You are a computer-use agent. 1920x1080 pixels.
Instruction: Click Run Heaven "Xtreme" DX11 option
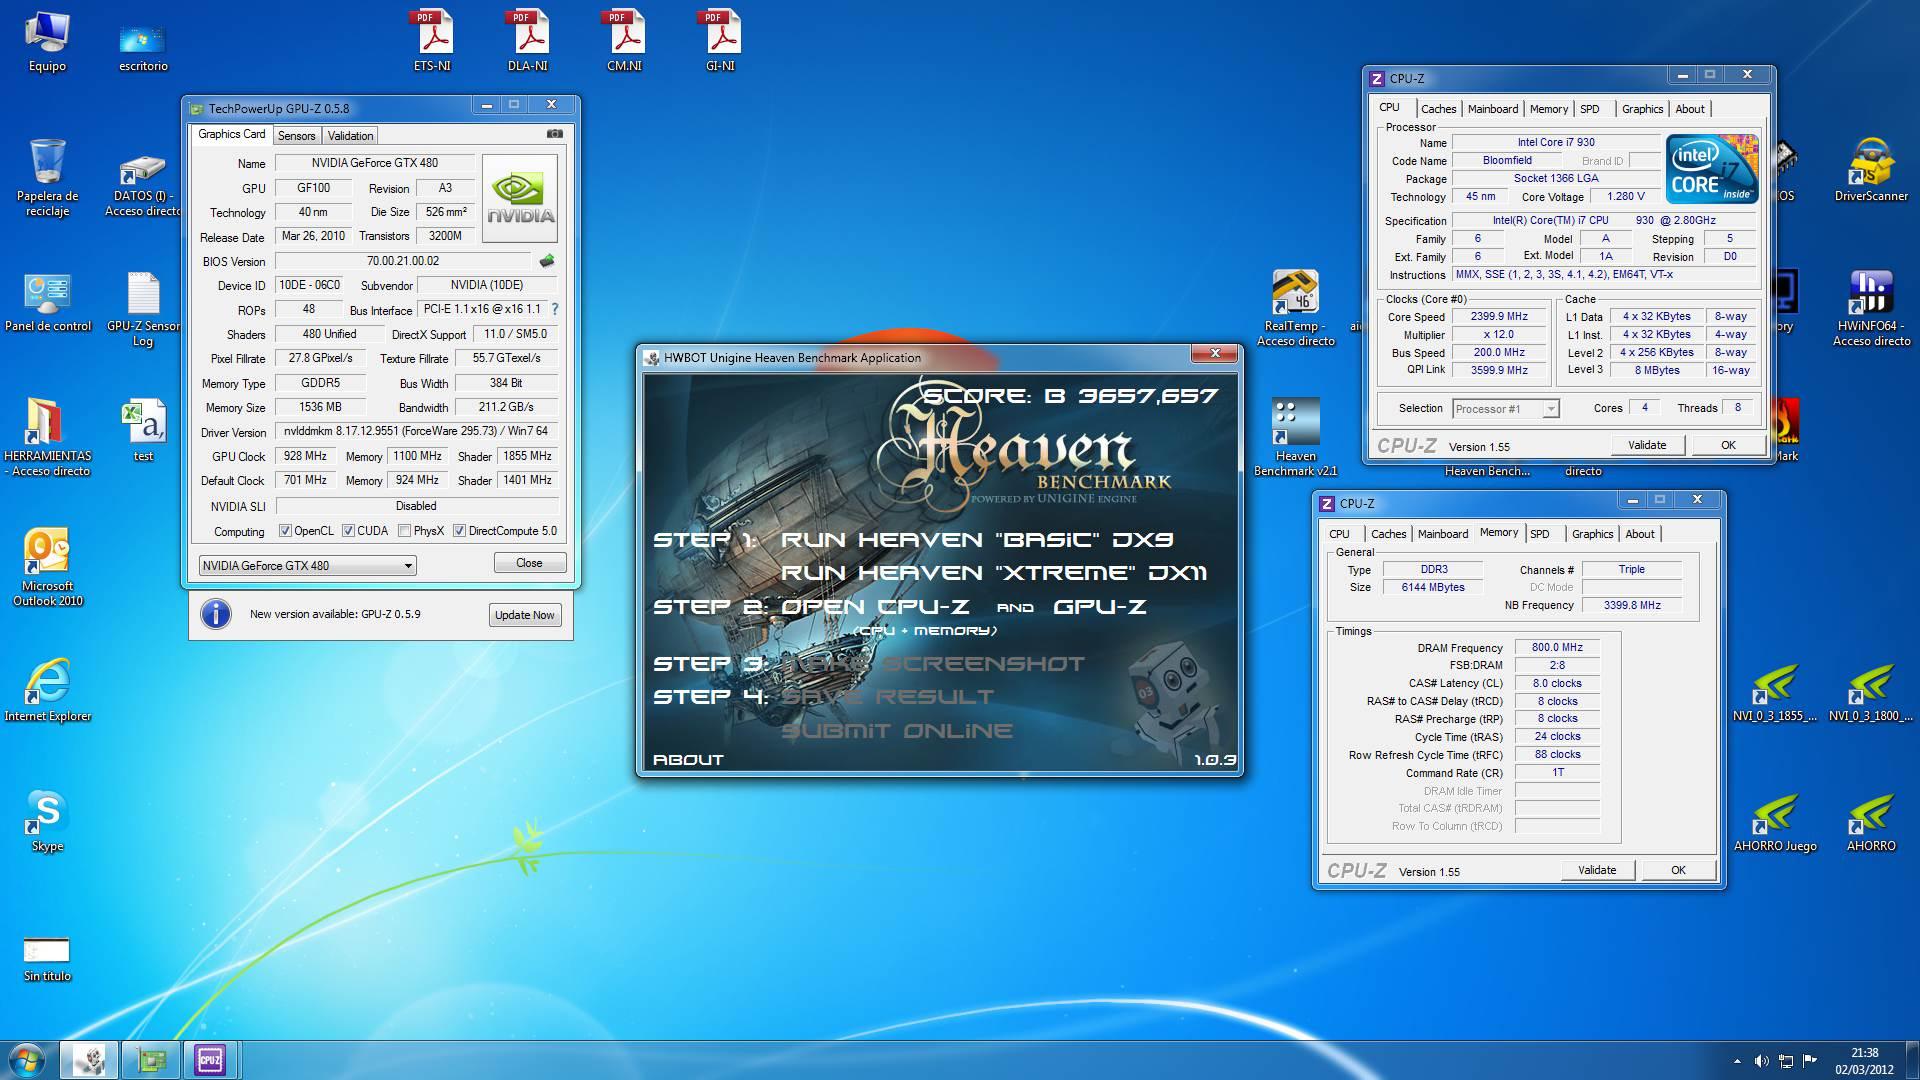pos(993,573)
